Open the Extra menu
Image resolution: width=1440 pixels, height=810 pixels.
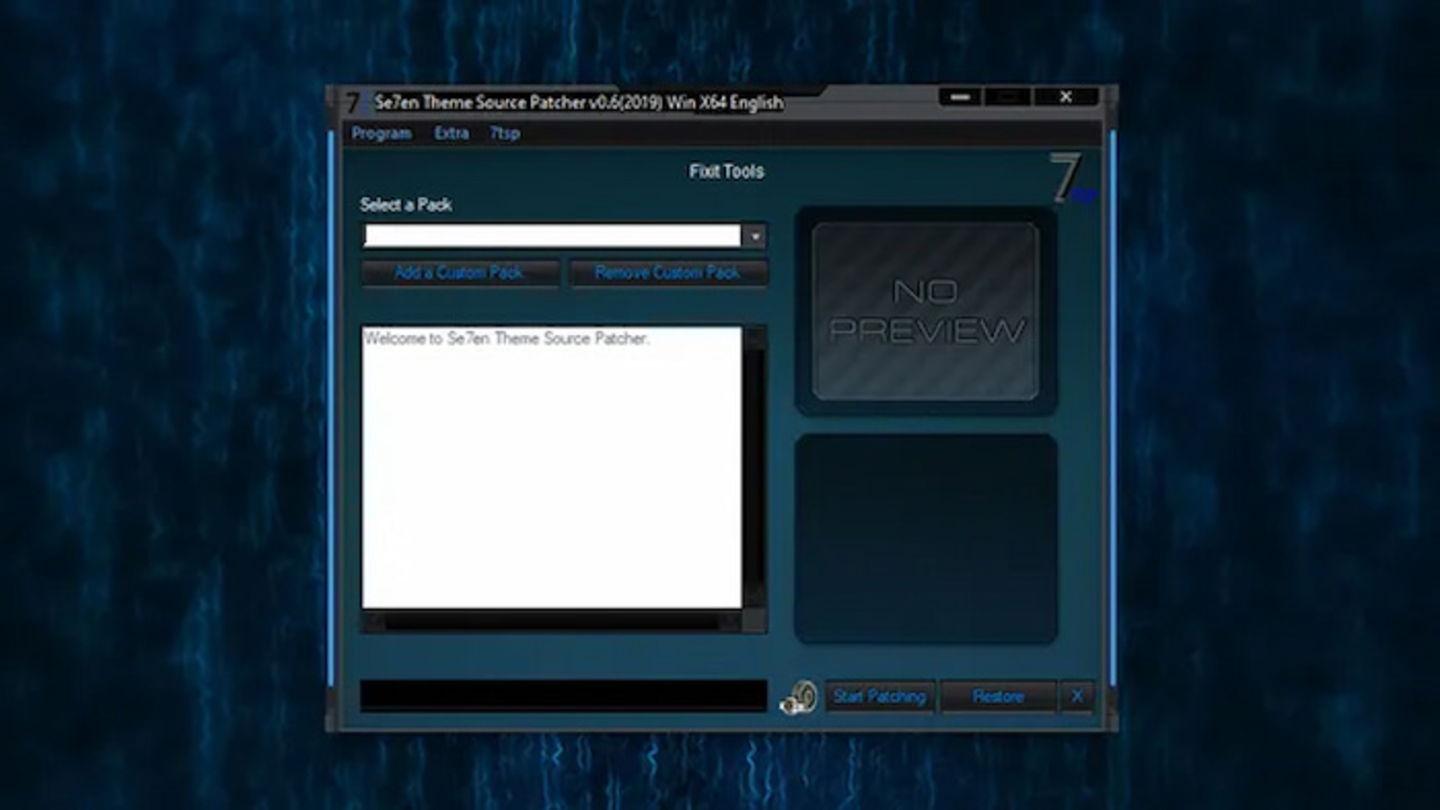tap(451, 133)
